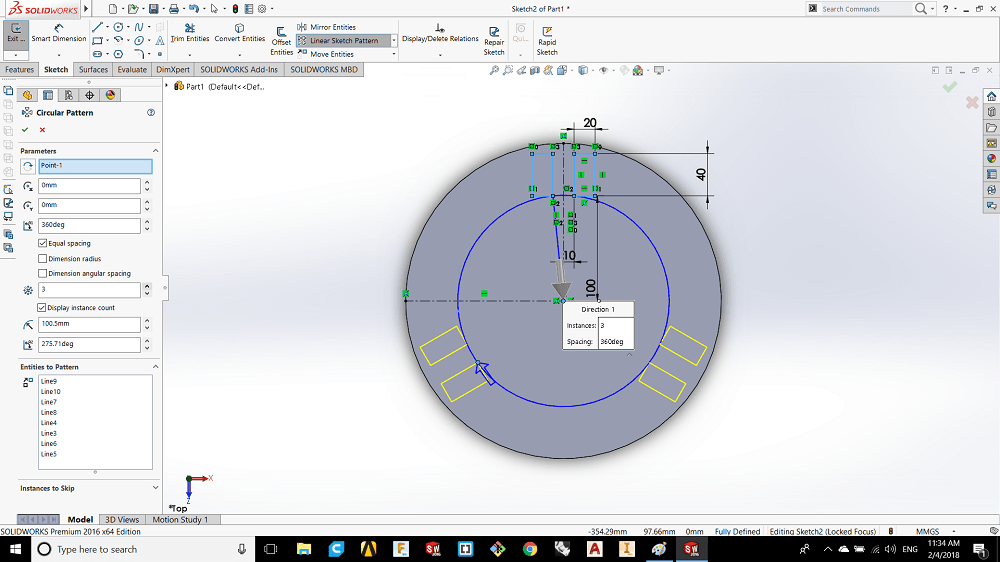Choose the Spline sketch tool
Image resolution: width=1000 pixels, height=562 pixels.
point(138,27)
